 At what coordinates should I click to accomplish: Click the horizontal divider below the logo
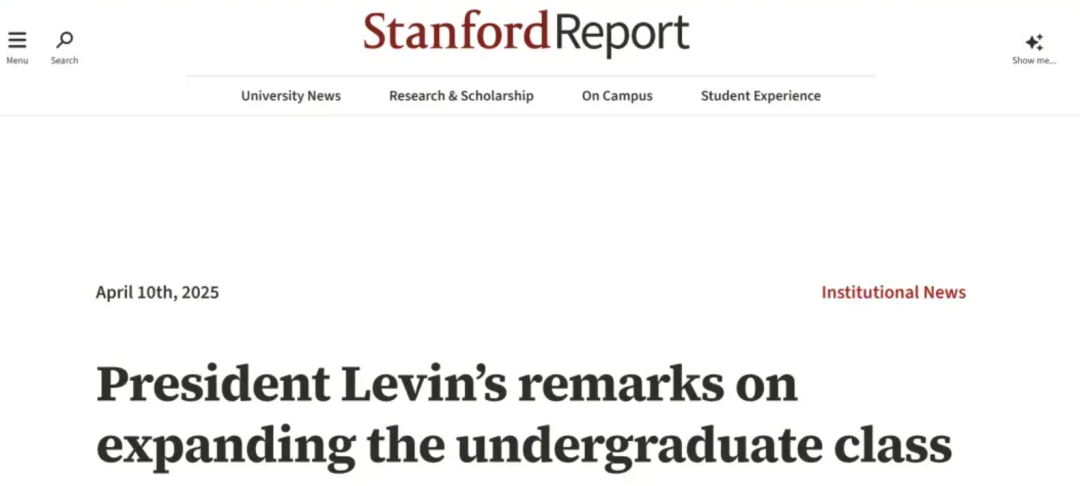coord(530,76)
